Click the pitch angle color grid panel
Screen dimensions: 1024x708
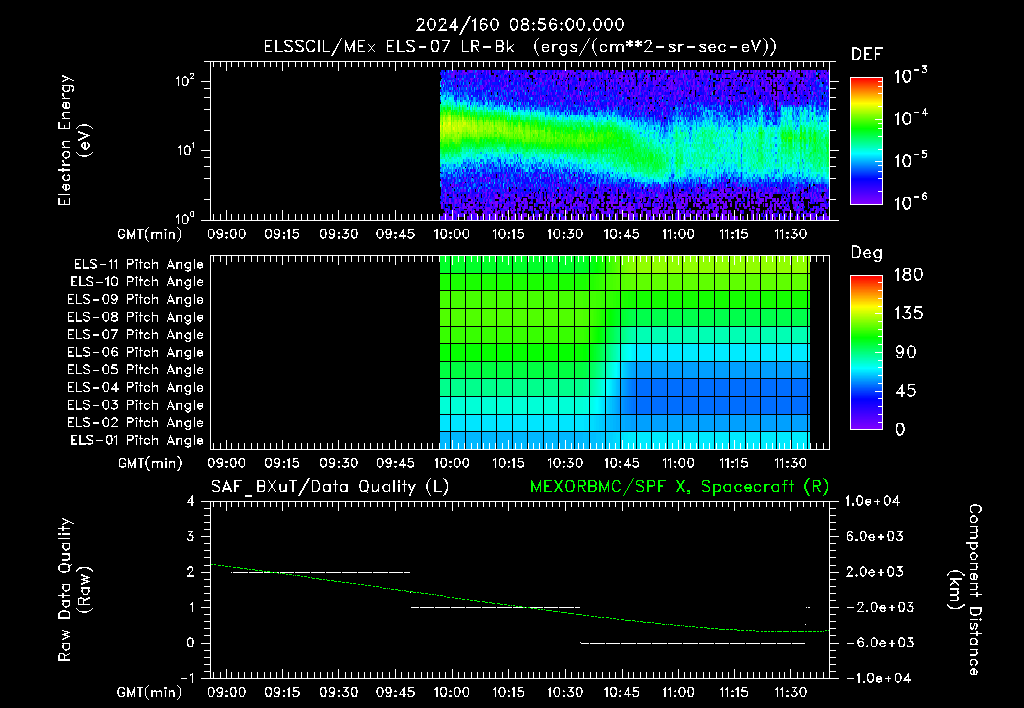pos(625,353)
